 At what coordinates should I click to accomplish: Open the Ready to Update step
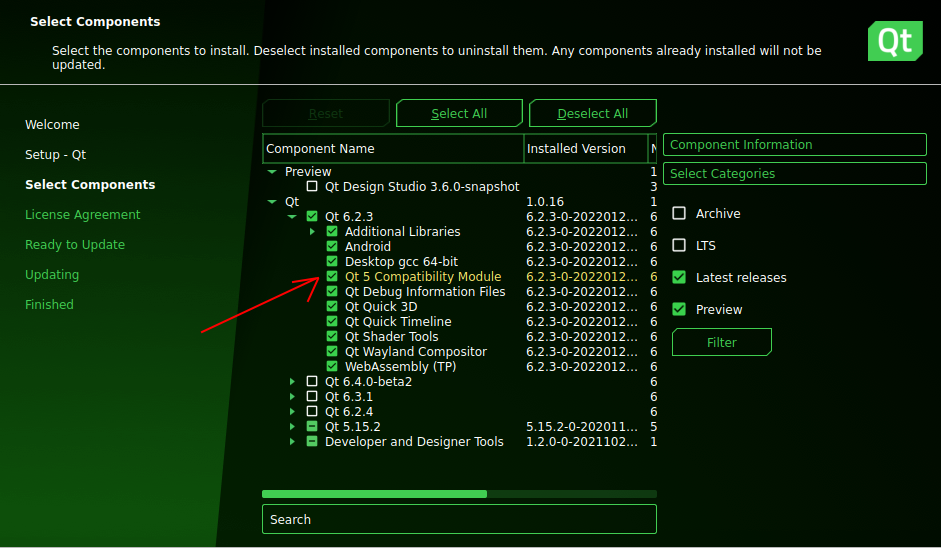[x=75, y=244]
